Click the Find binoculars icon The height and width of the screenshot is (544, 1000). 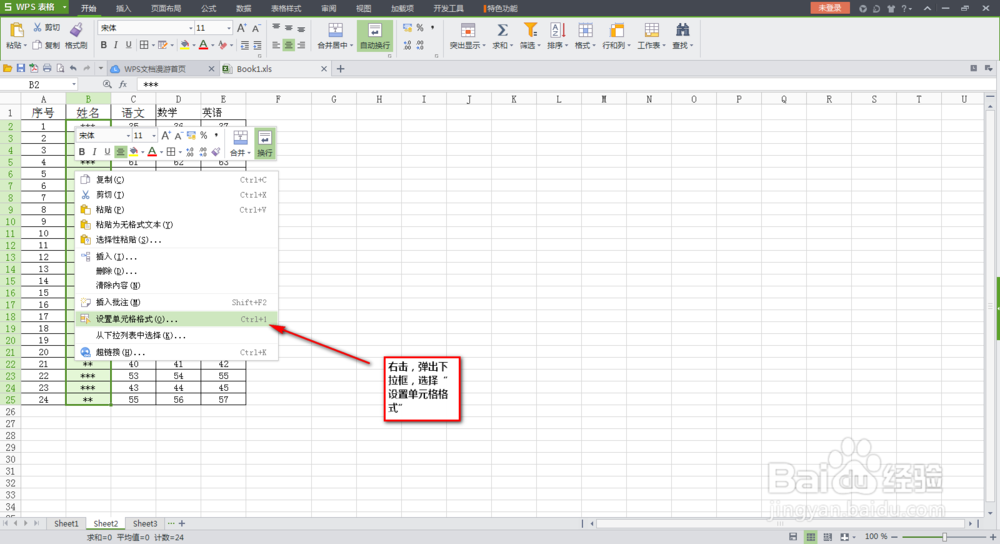[682, 30]
